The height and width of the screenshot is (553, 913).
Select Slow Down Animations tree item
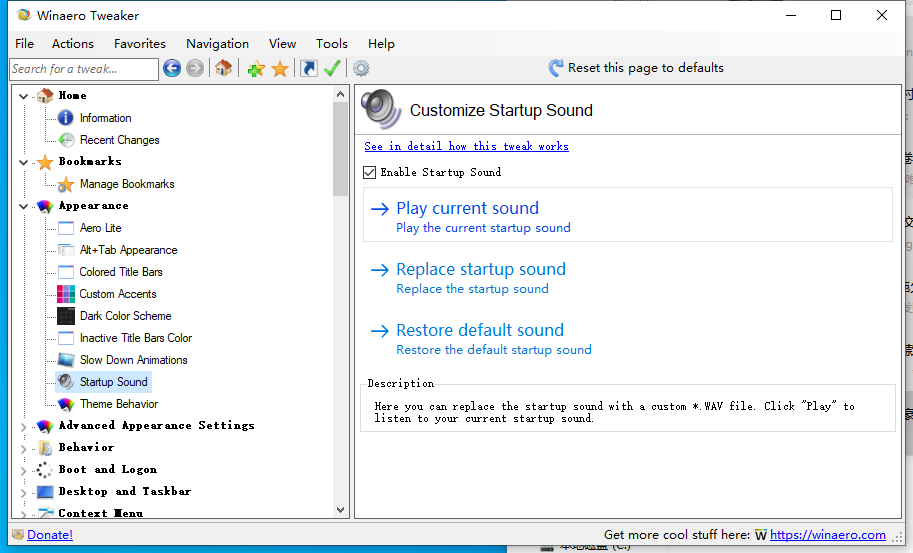pos(133,360)
